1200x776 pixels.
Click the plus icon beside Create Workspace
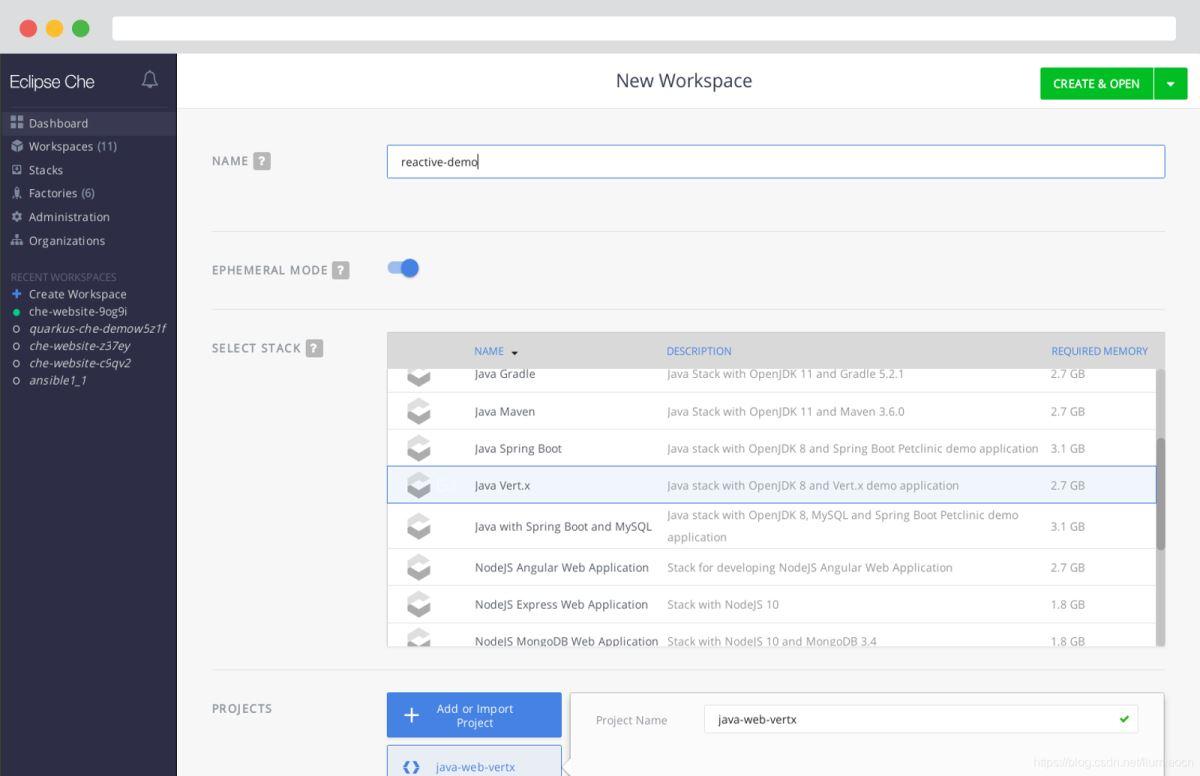tap(16, 294)
